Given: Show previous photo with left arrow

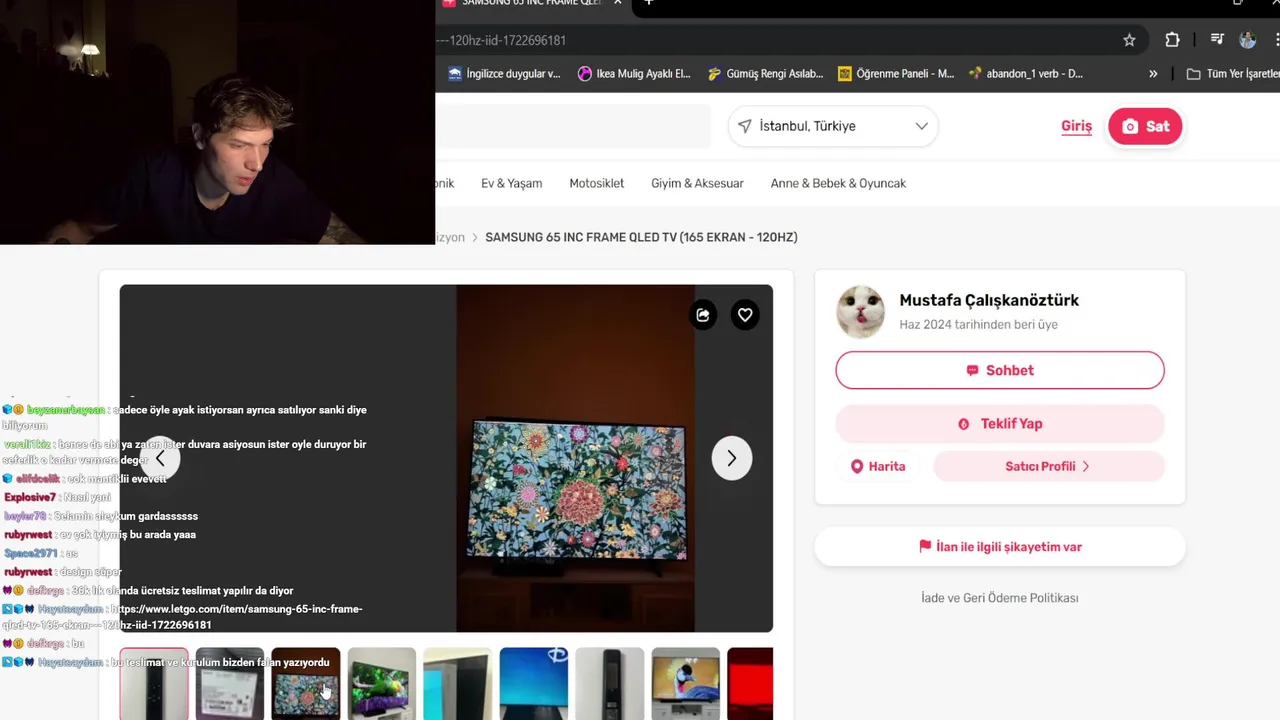Looking at the screenshot, I should pos(160,458).
